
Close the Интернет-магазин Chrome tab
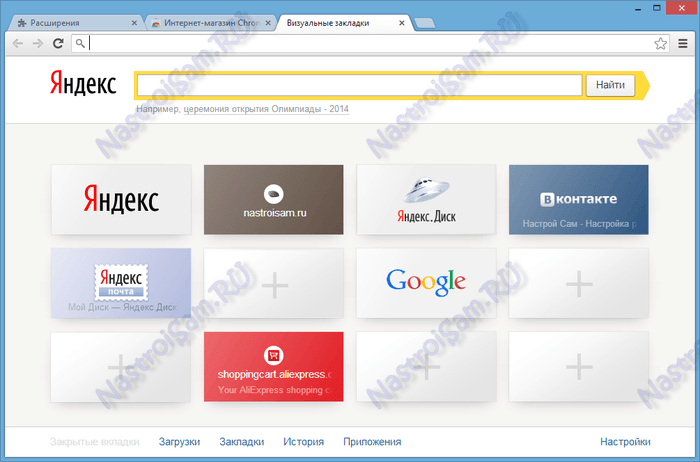coord(268,23)
